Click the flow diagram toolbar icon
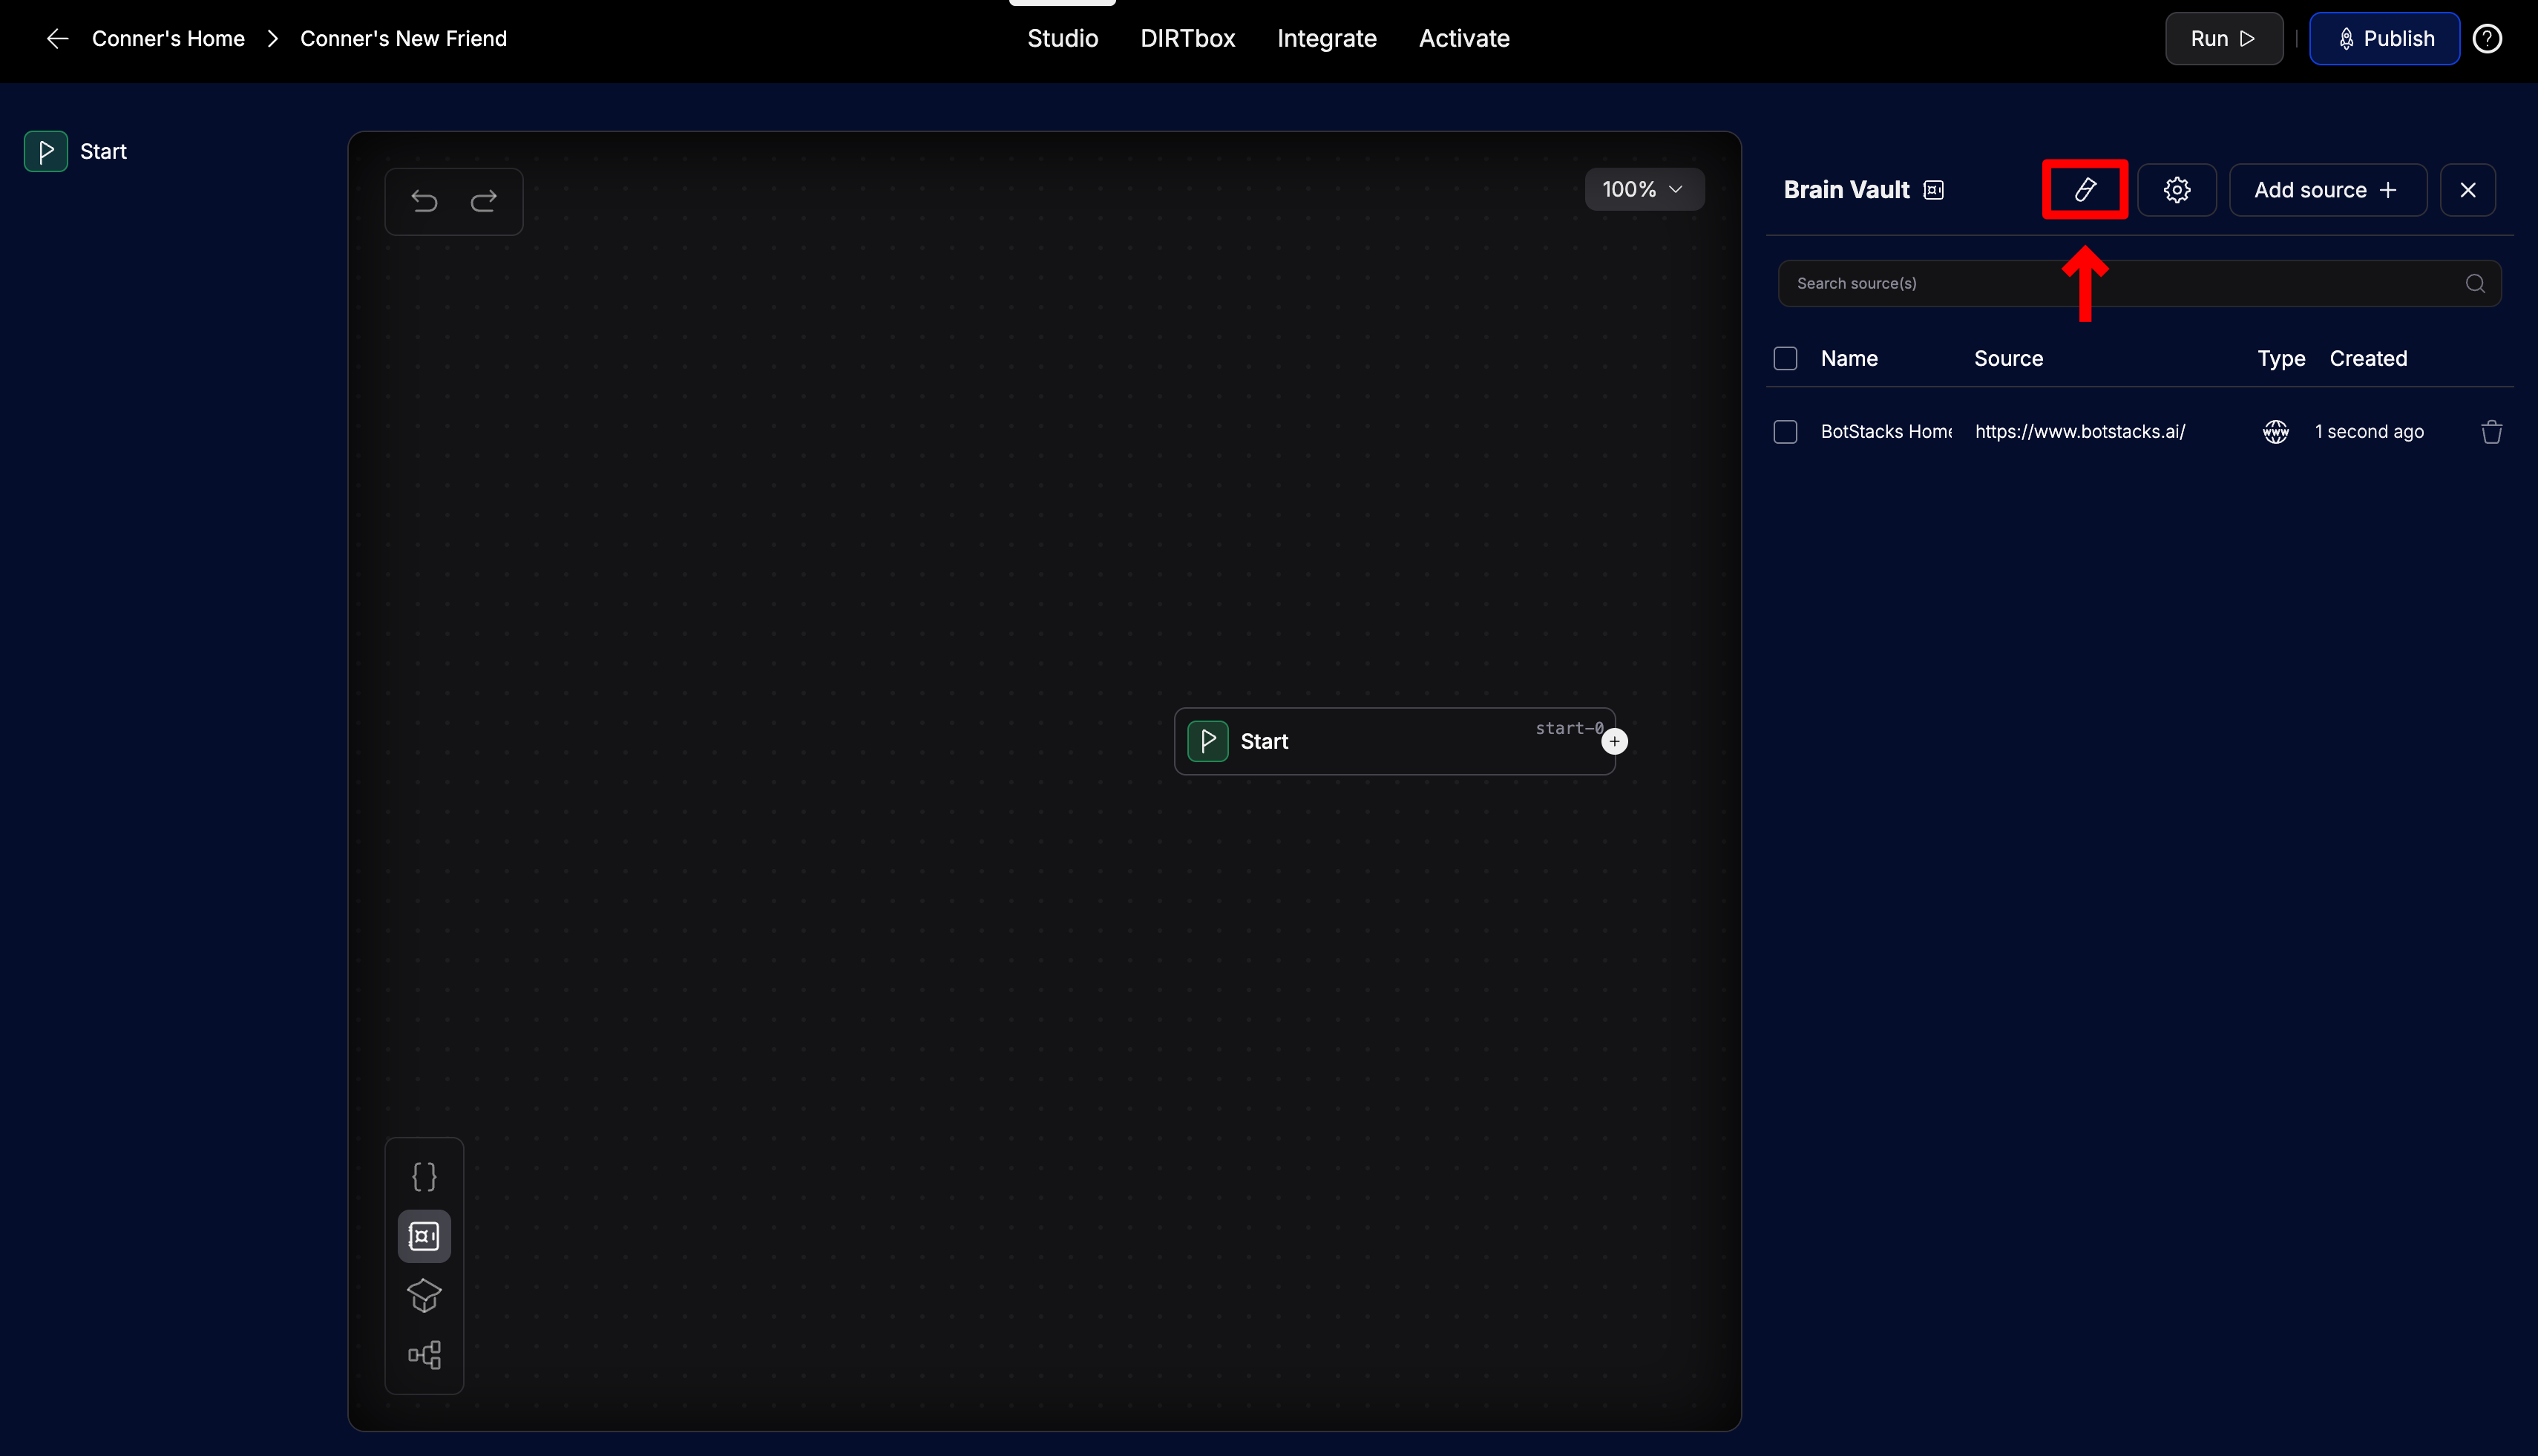The height and width of the screenshot is (1456, 2538). pos(424,1355)
